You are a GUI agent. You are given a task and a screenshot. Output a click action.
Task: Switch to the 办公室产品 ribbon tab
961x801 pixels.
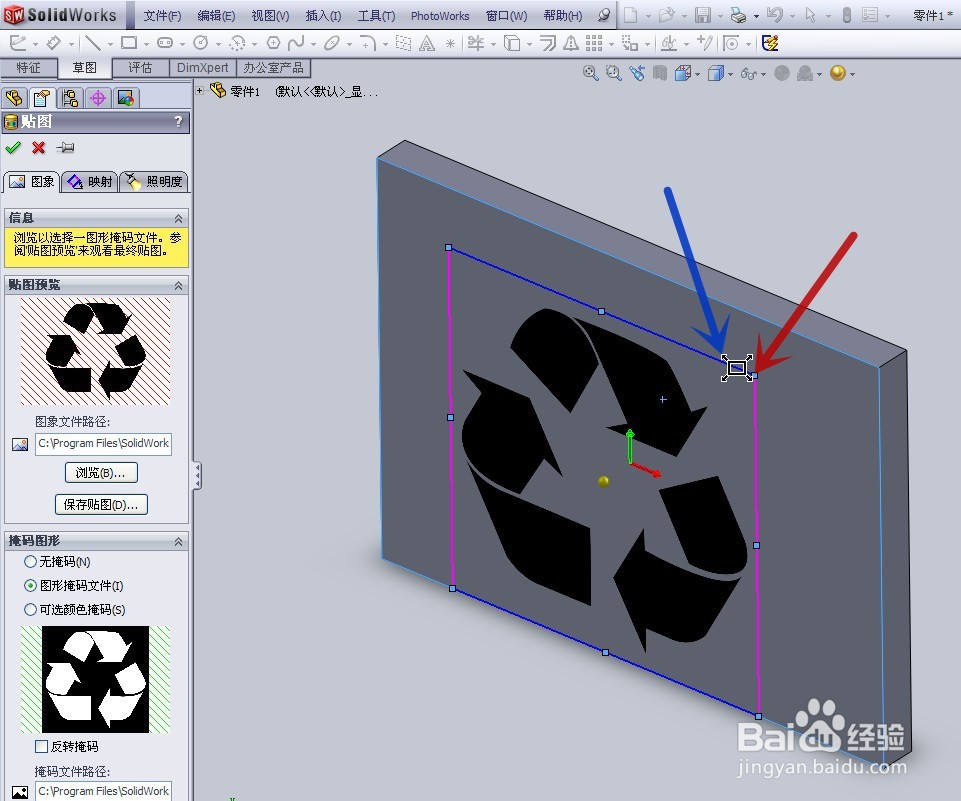pyautogui.click(x=273, y=67)
